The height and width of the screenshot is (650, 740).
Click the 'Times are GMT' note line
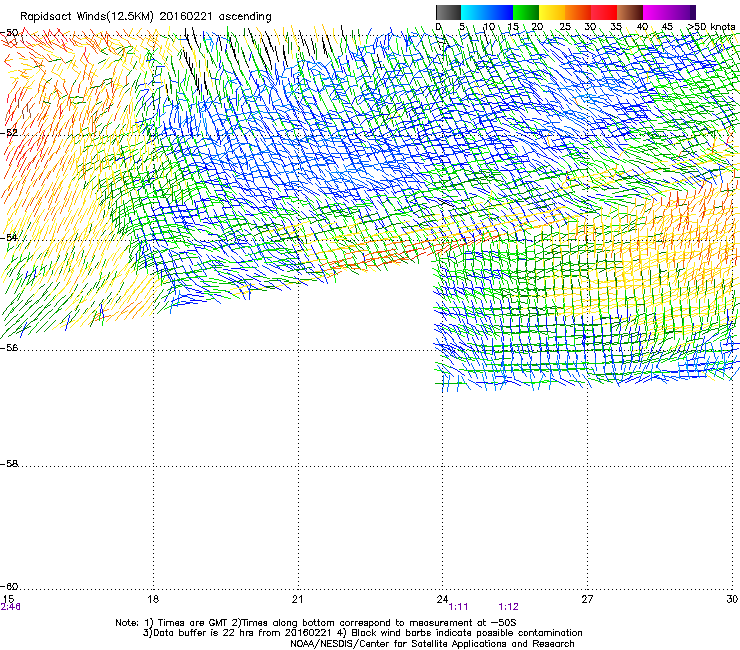click(316, 623)
